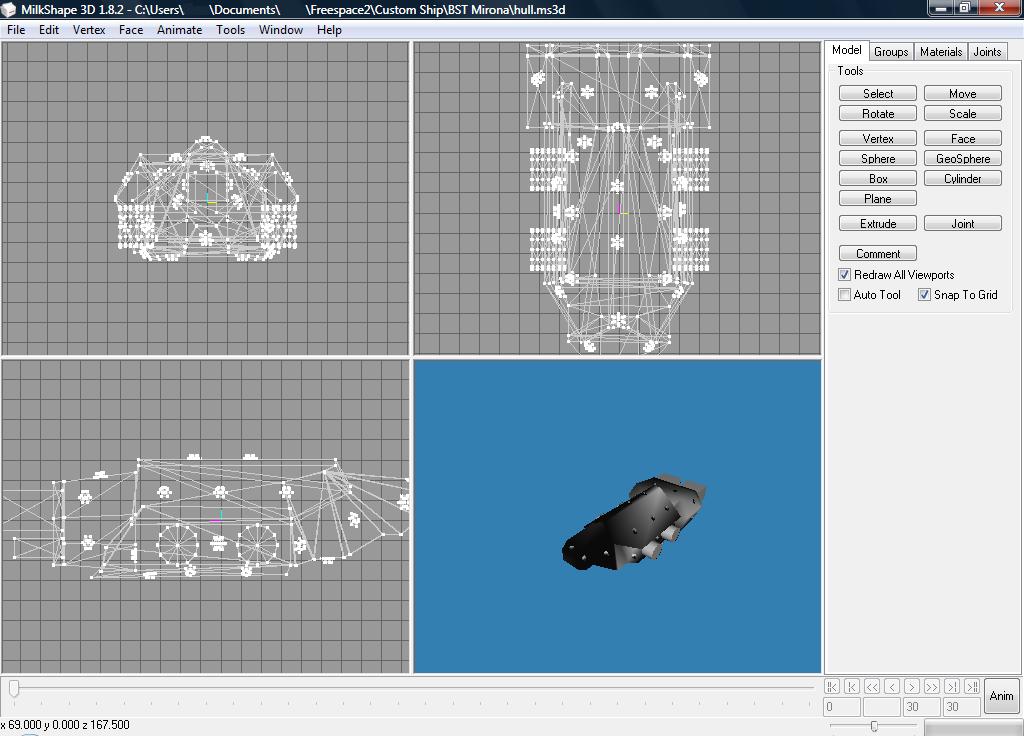1024x736 pixels.
Task: Click the MilkShape 3D title bar icon
Action: (8, 9)
